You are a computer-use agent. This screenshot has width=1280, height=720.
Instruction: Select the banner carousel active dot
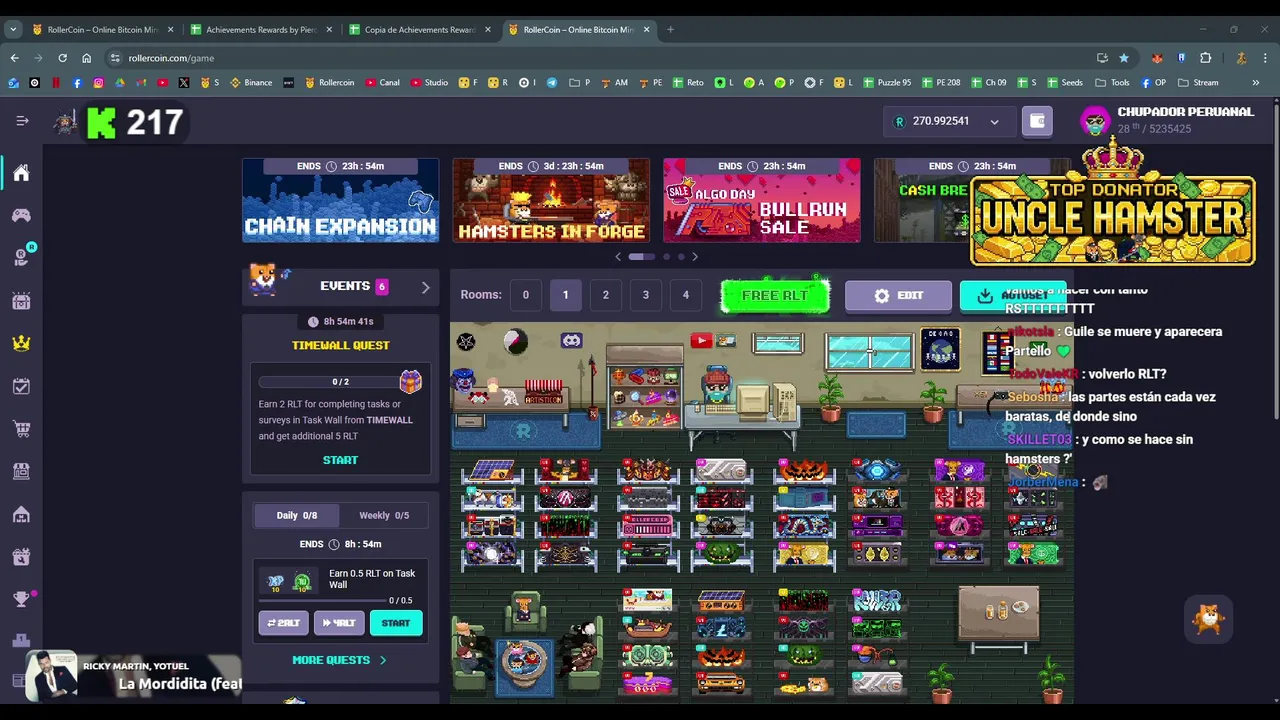(642, 257)
